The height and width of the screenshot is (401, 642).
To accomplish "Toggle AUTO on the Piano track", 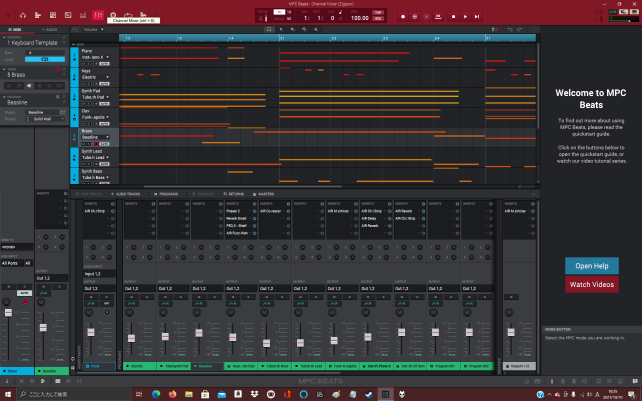I will [x=103, y=64].
